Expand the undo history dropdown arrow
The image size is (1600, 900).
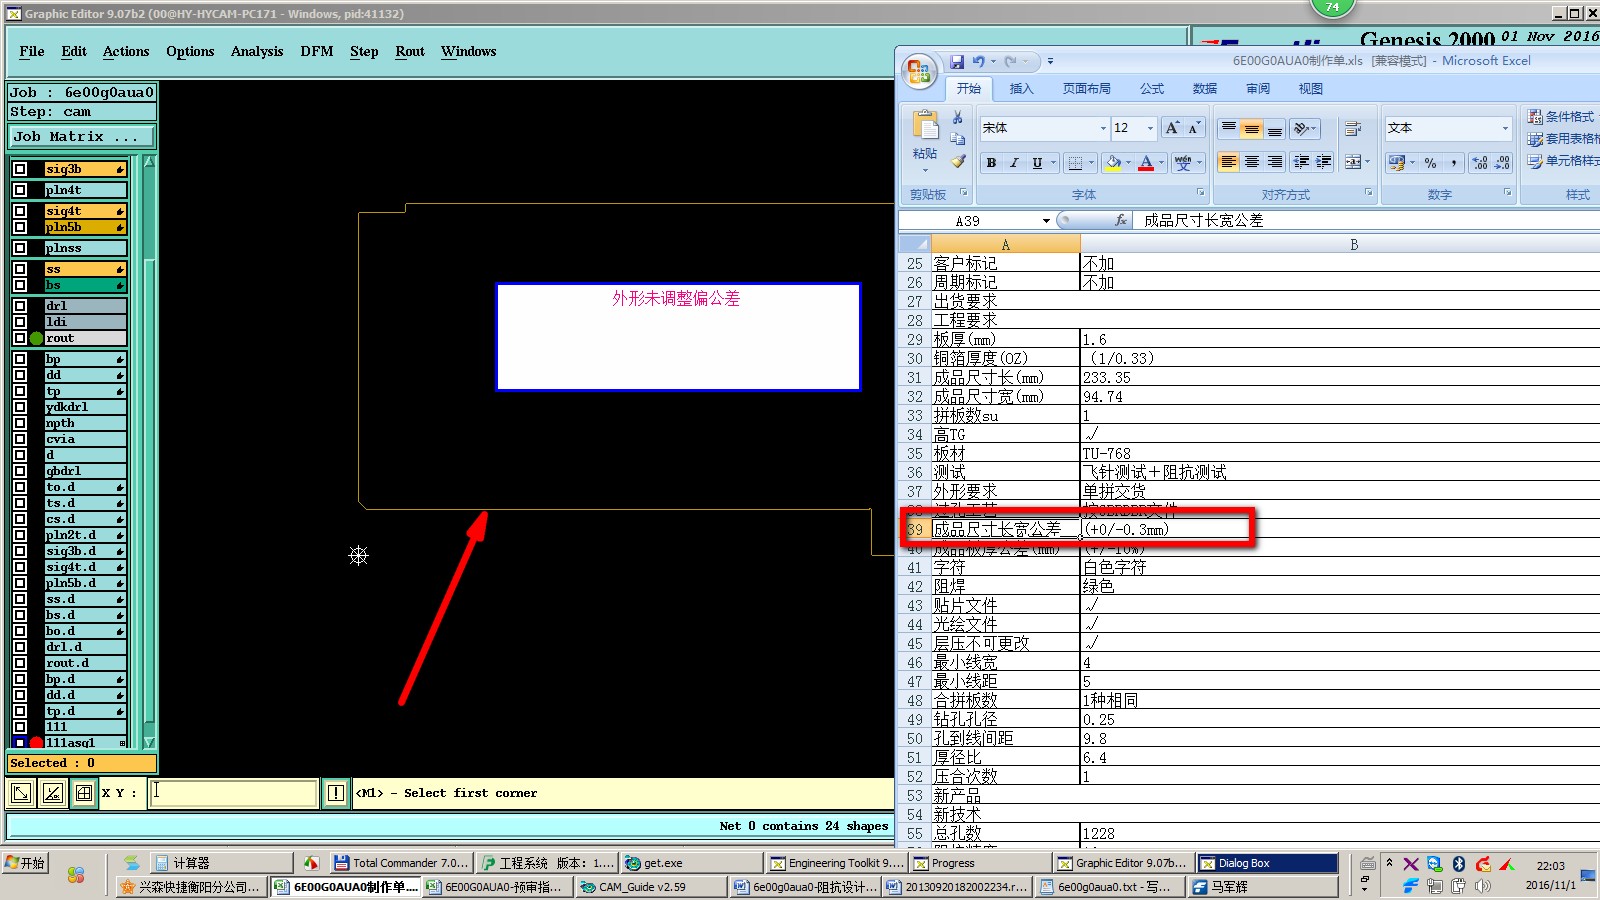click(x=993, y=61)
